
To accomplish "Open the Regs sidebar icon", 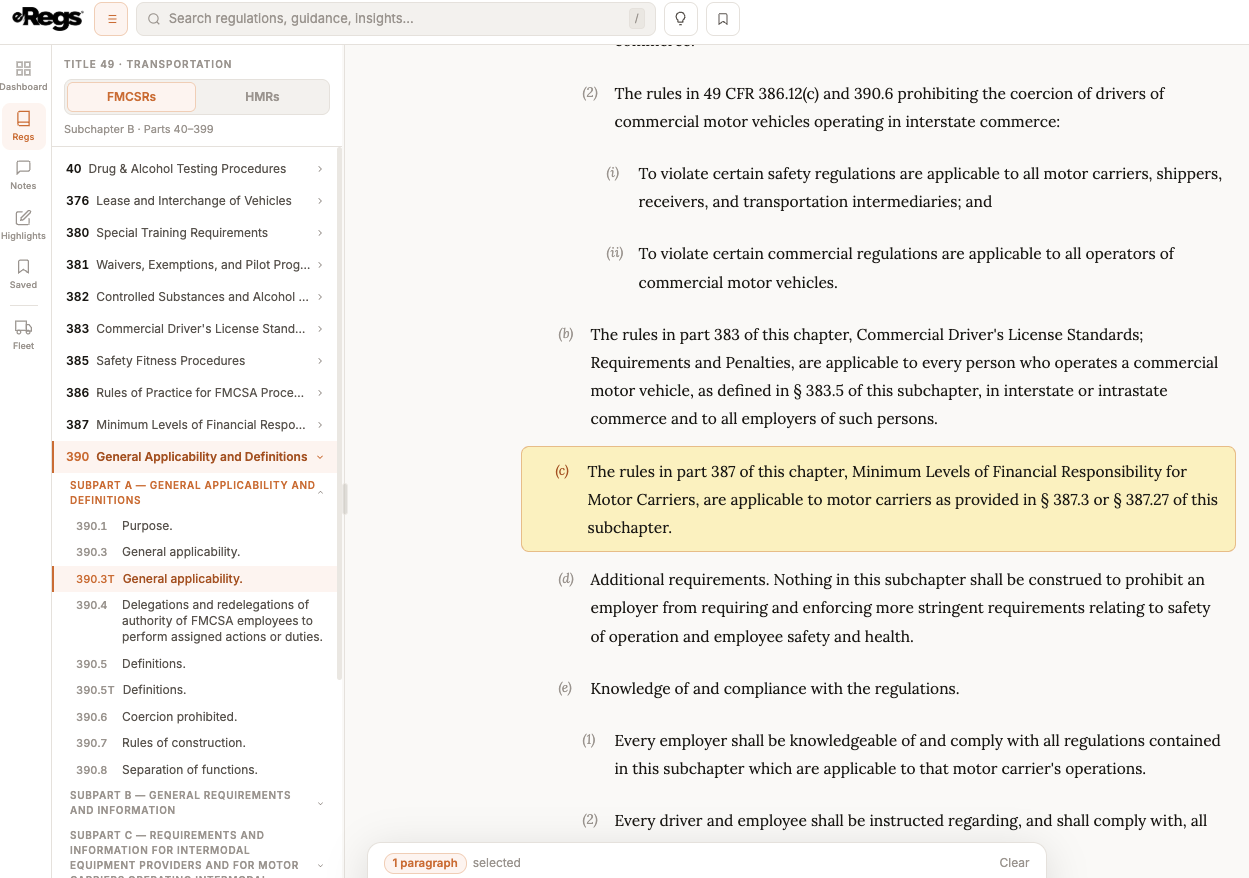I will coord(23,126).
